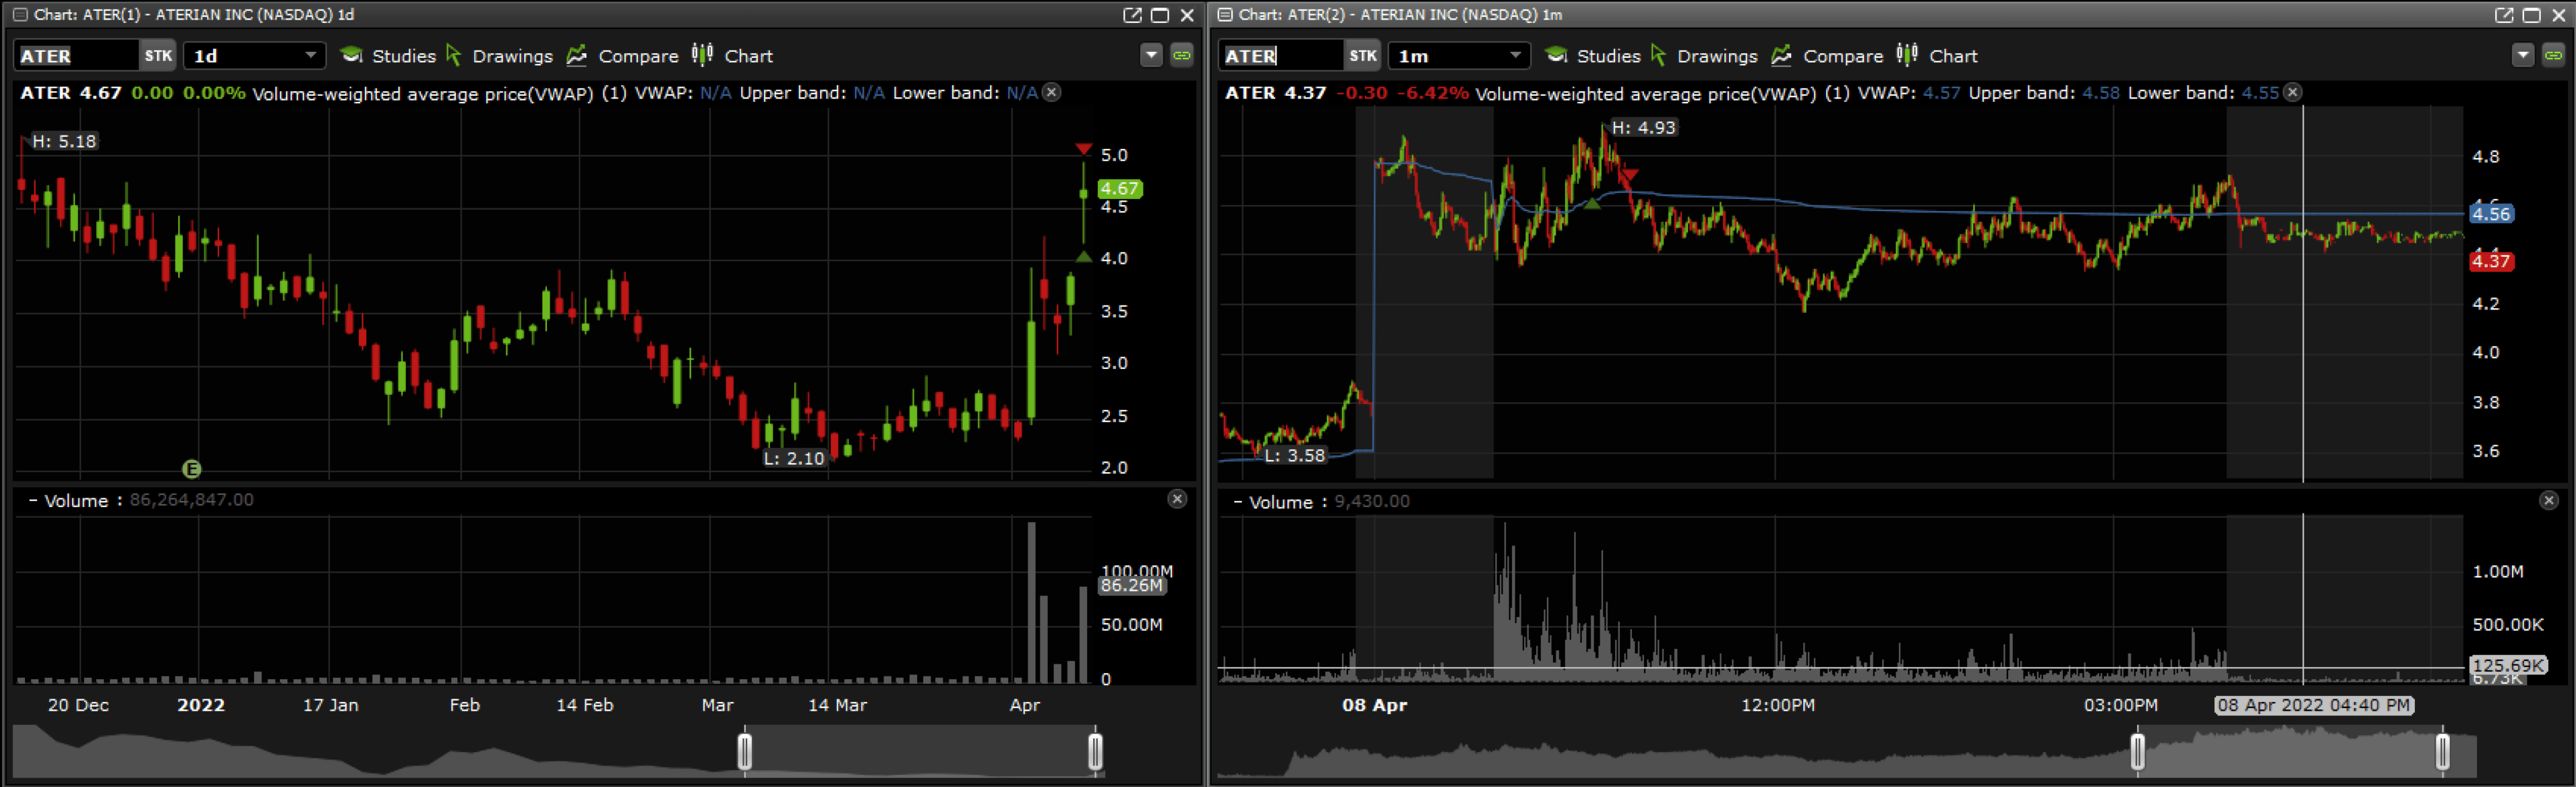Click STK button next to daily ATER symbol
2576x787 pixels.
pos(158,56)
